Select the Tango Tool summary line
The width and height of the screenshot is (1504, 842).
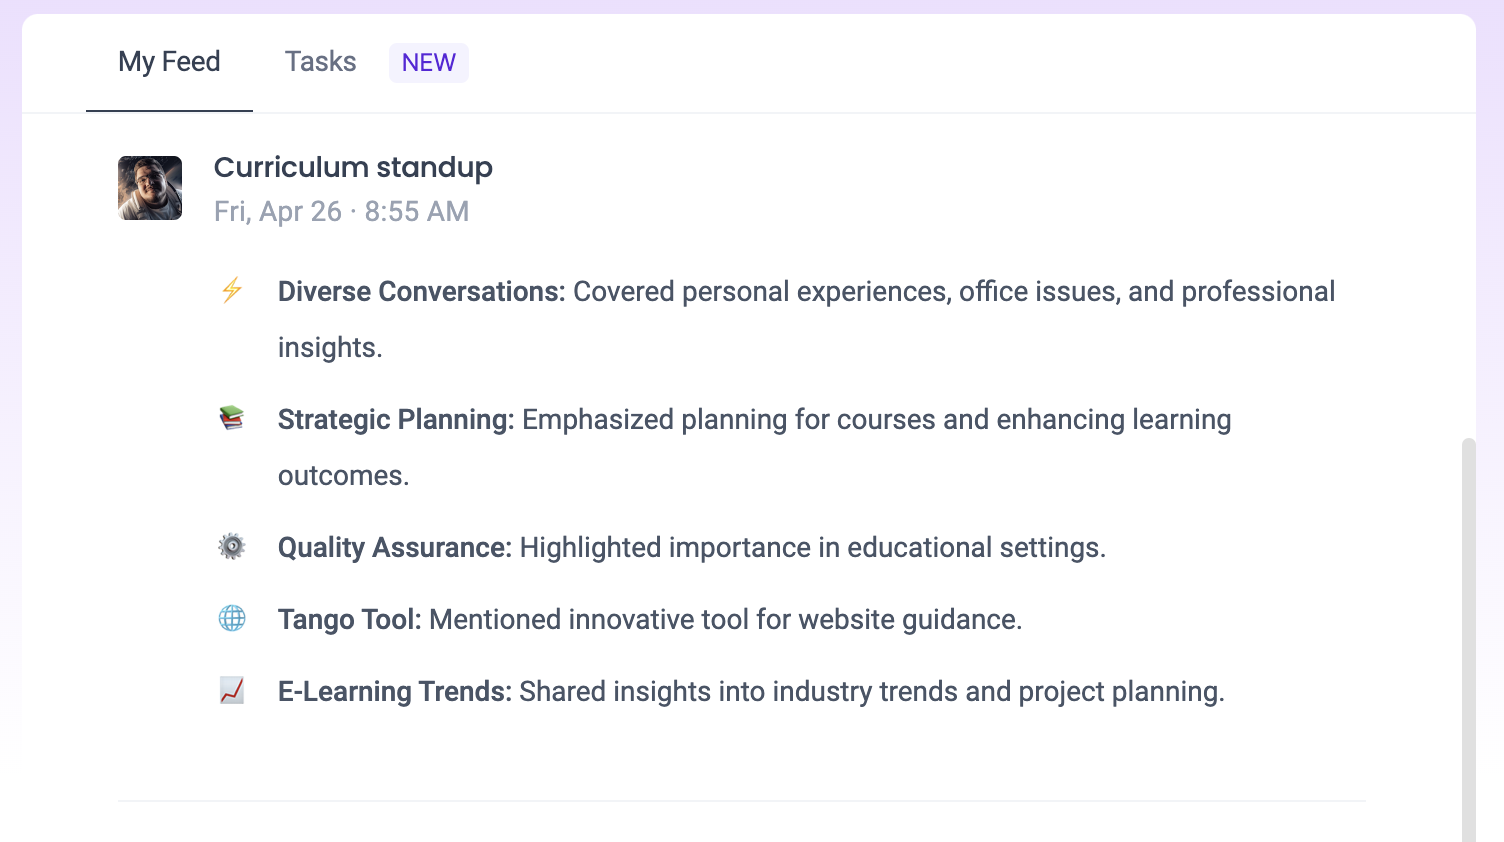click(649, 619)
